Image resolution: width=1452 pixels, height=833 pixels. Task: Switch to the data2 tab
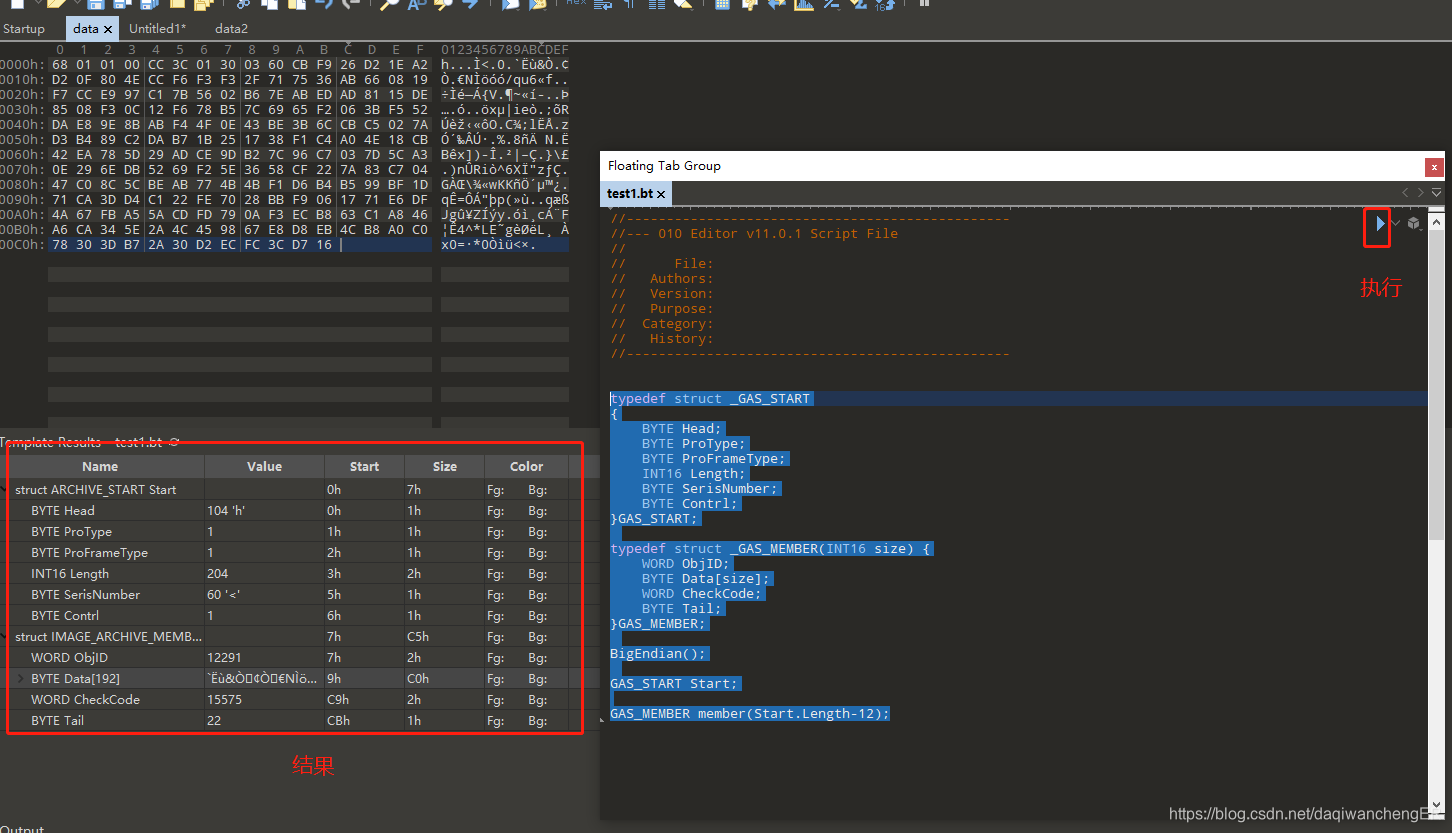[x=231, y=29]
